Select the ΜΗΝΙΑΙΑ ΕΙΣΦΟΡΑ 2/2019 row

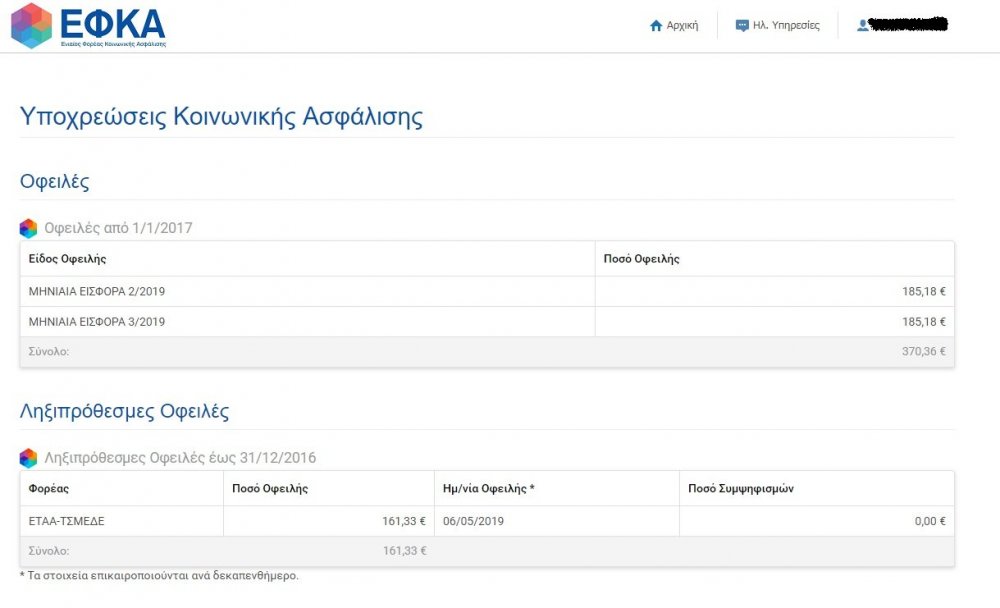97,292
